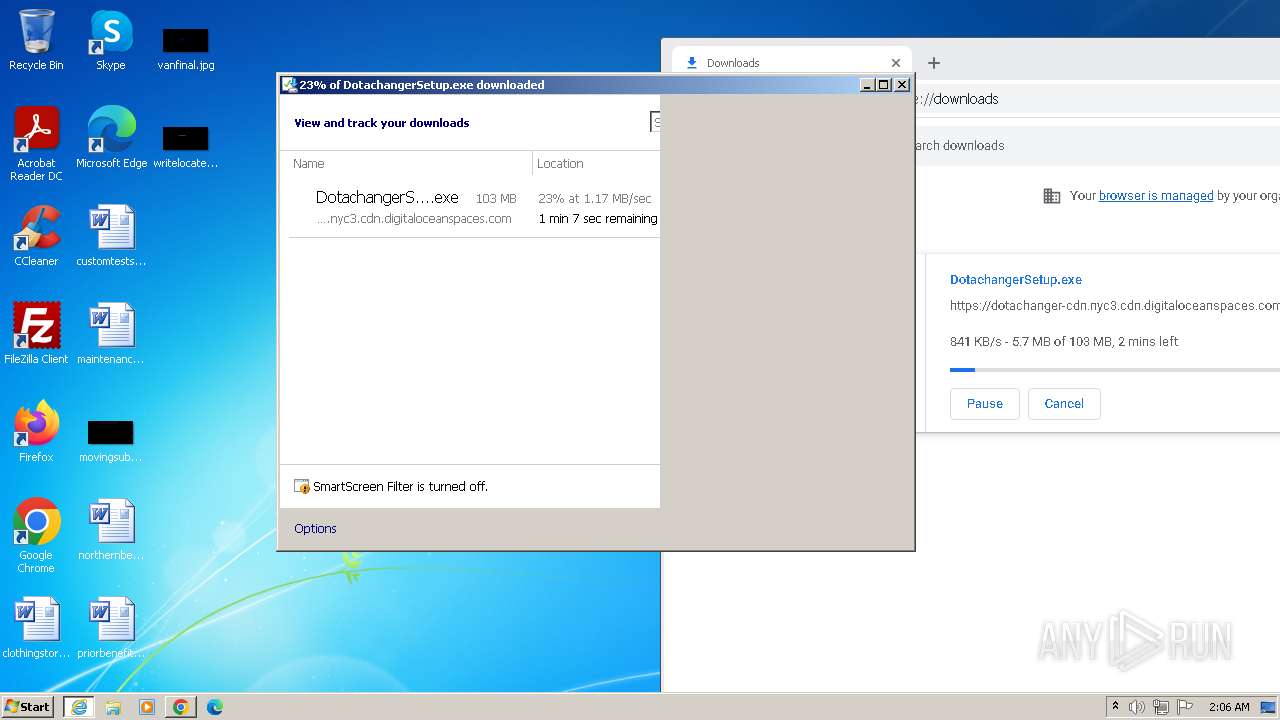
Task: Close the Chrome Downloads tab
Action: pos(896,63)
